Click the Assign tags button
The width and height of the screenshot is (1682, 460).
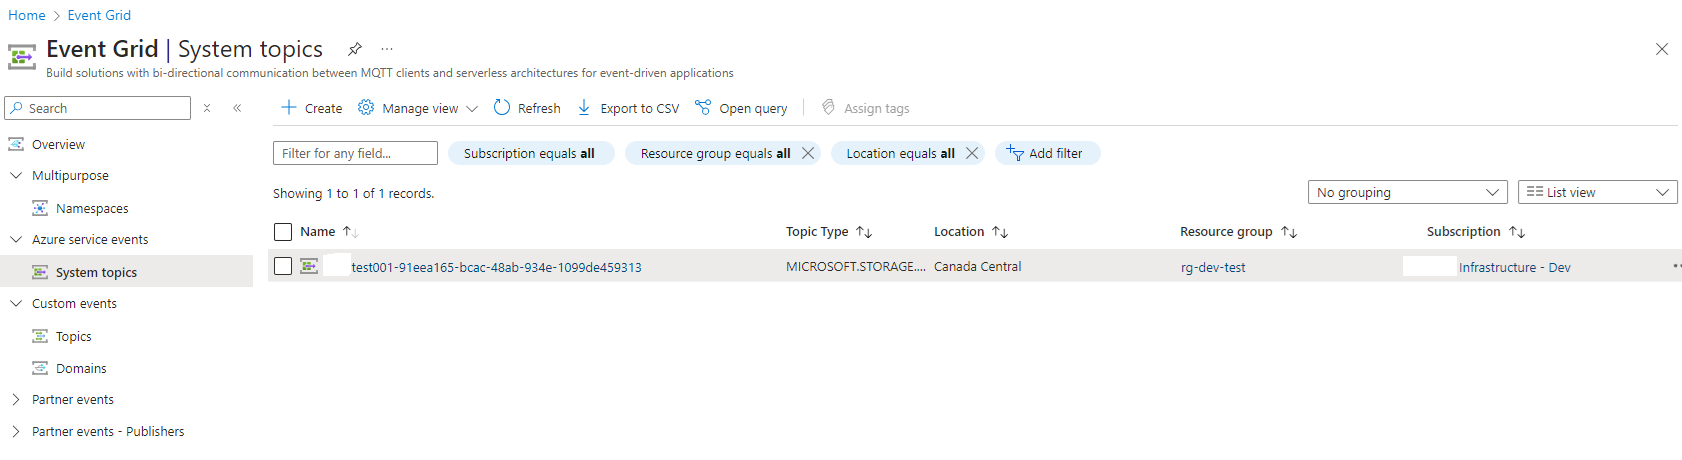click(x=865, y=108)
